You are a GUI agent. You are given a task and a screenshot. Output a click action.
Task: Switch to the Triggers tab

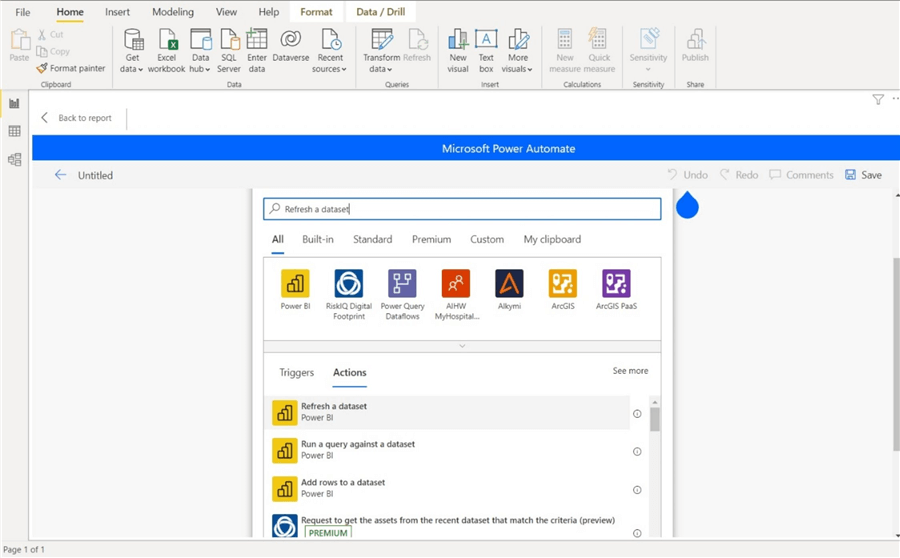coord(296,372)
